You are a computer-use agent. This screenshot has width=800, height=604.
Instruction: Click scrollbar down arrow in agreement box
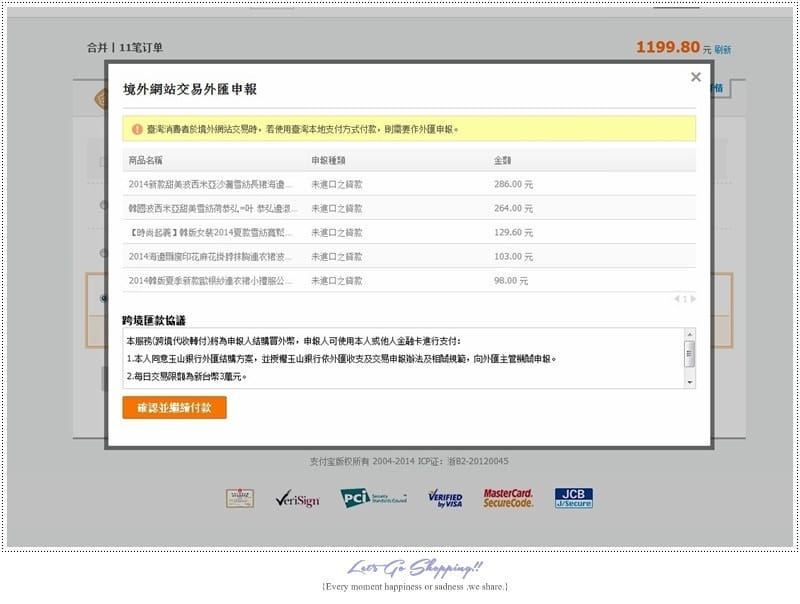point(690,382)
